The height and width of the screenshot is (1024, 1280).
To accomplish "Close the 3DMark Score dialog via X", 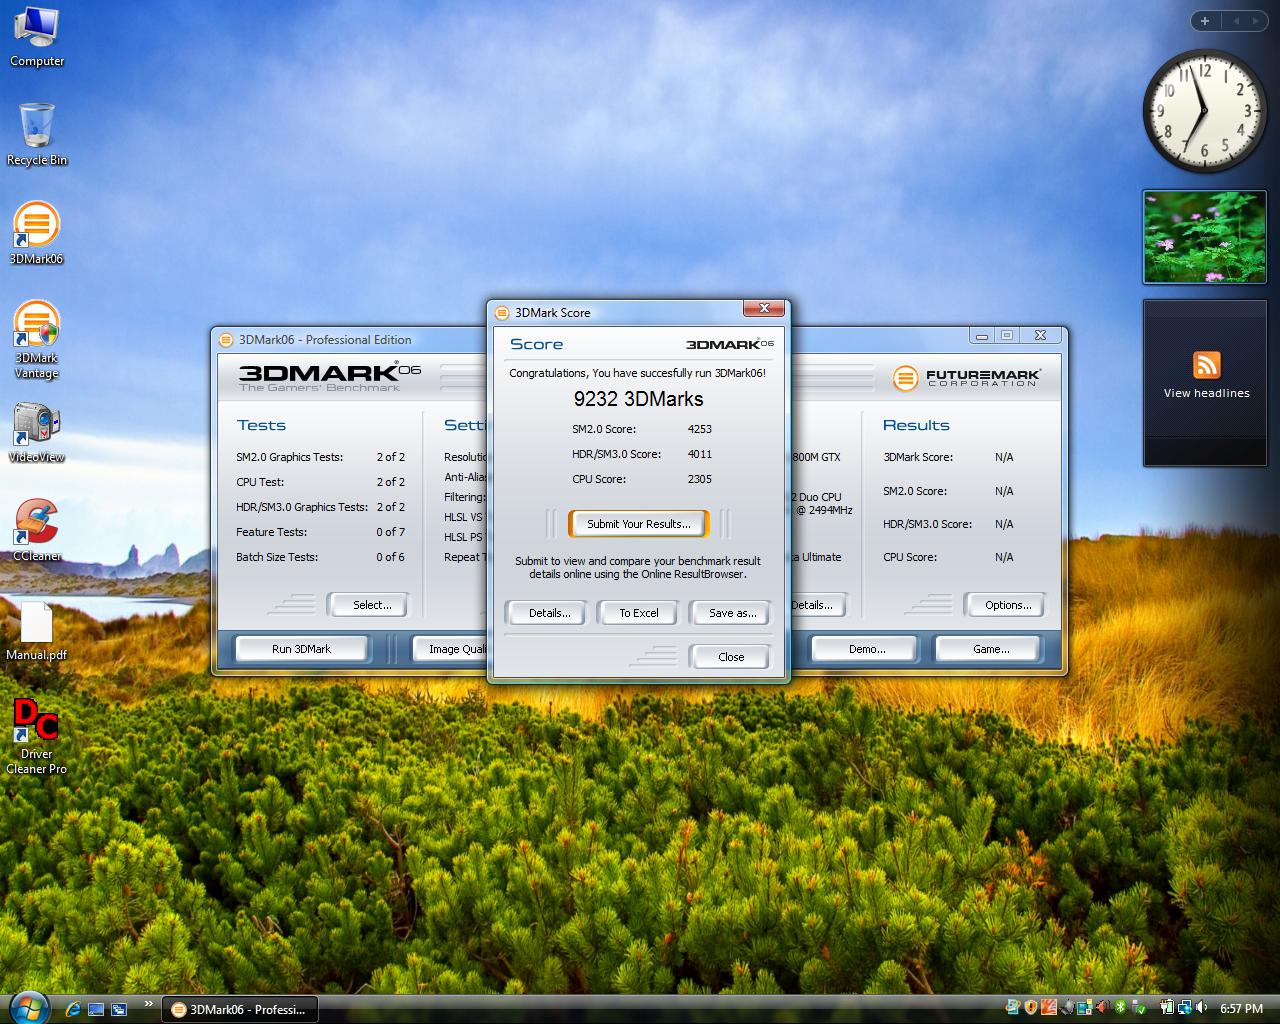I will point(765,308).
